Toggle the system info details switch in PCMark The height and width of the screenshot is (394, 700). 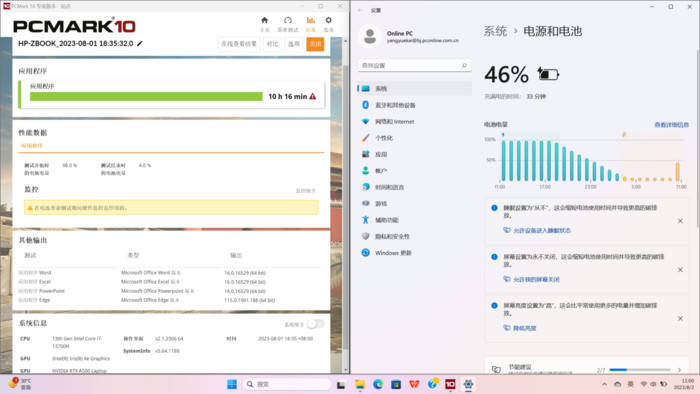tap(315, 324)
